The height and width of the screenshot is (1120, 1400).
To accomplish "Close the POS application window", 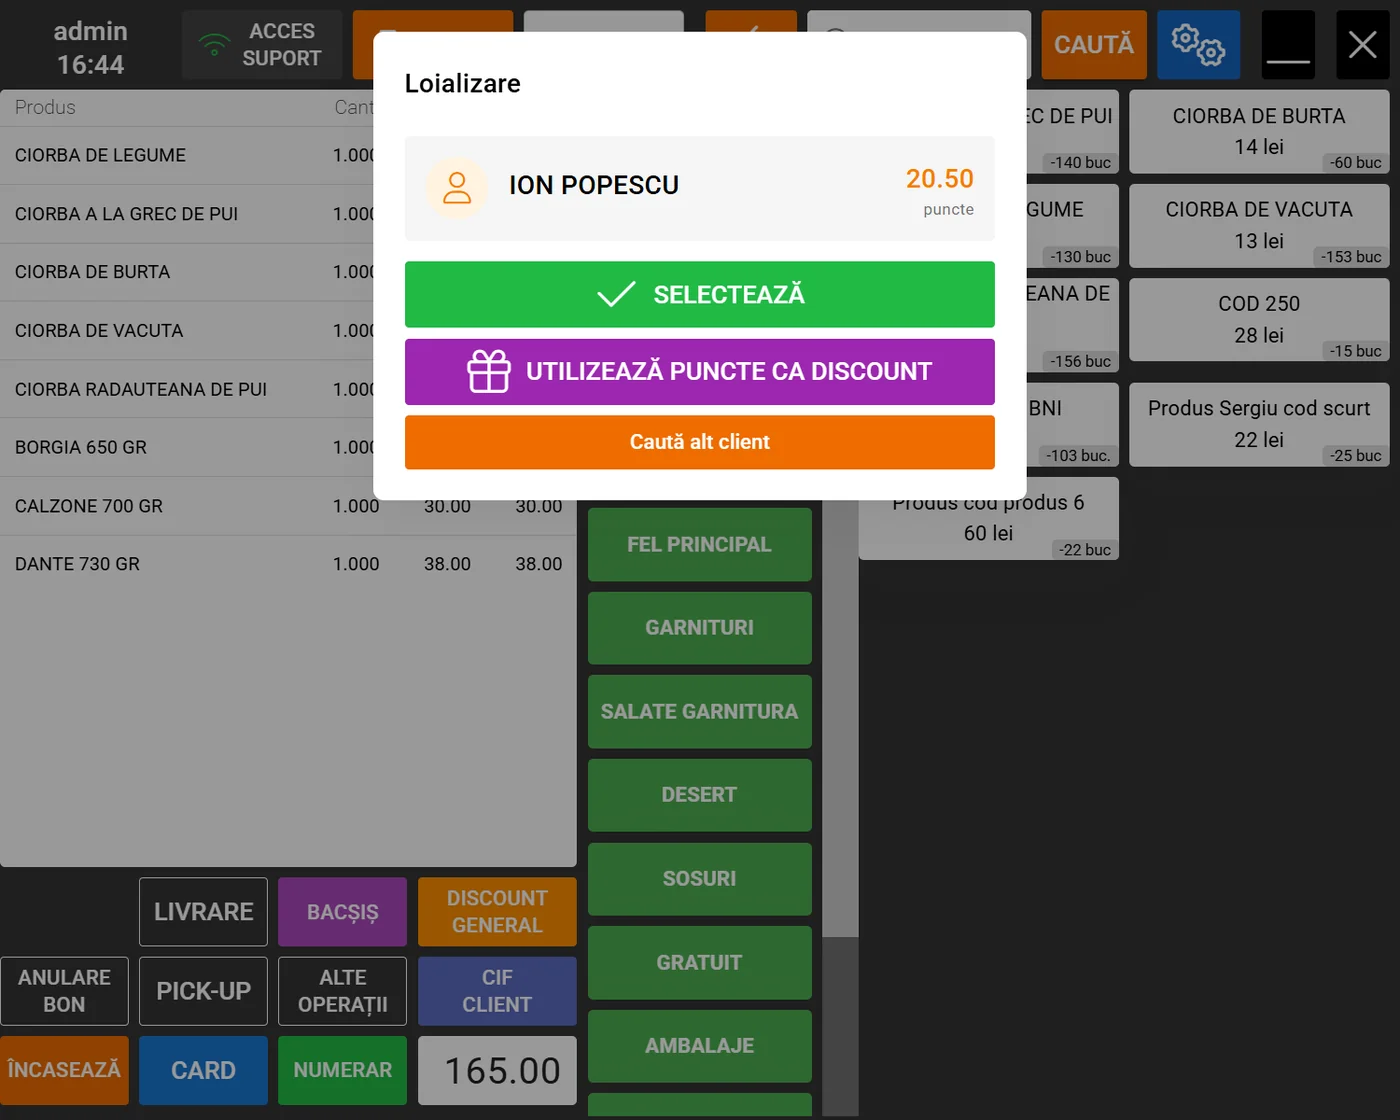I will point(1362,45).
